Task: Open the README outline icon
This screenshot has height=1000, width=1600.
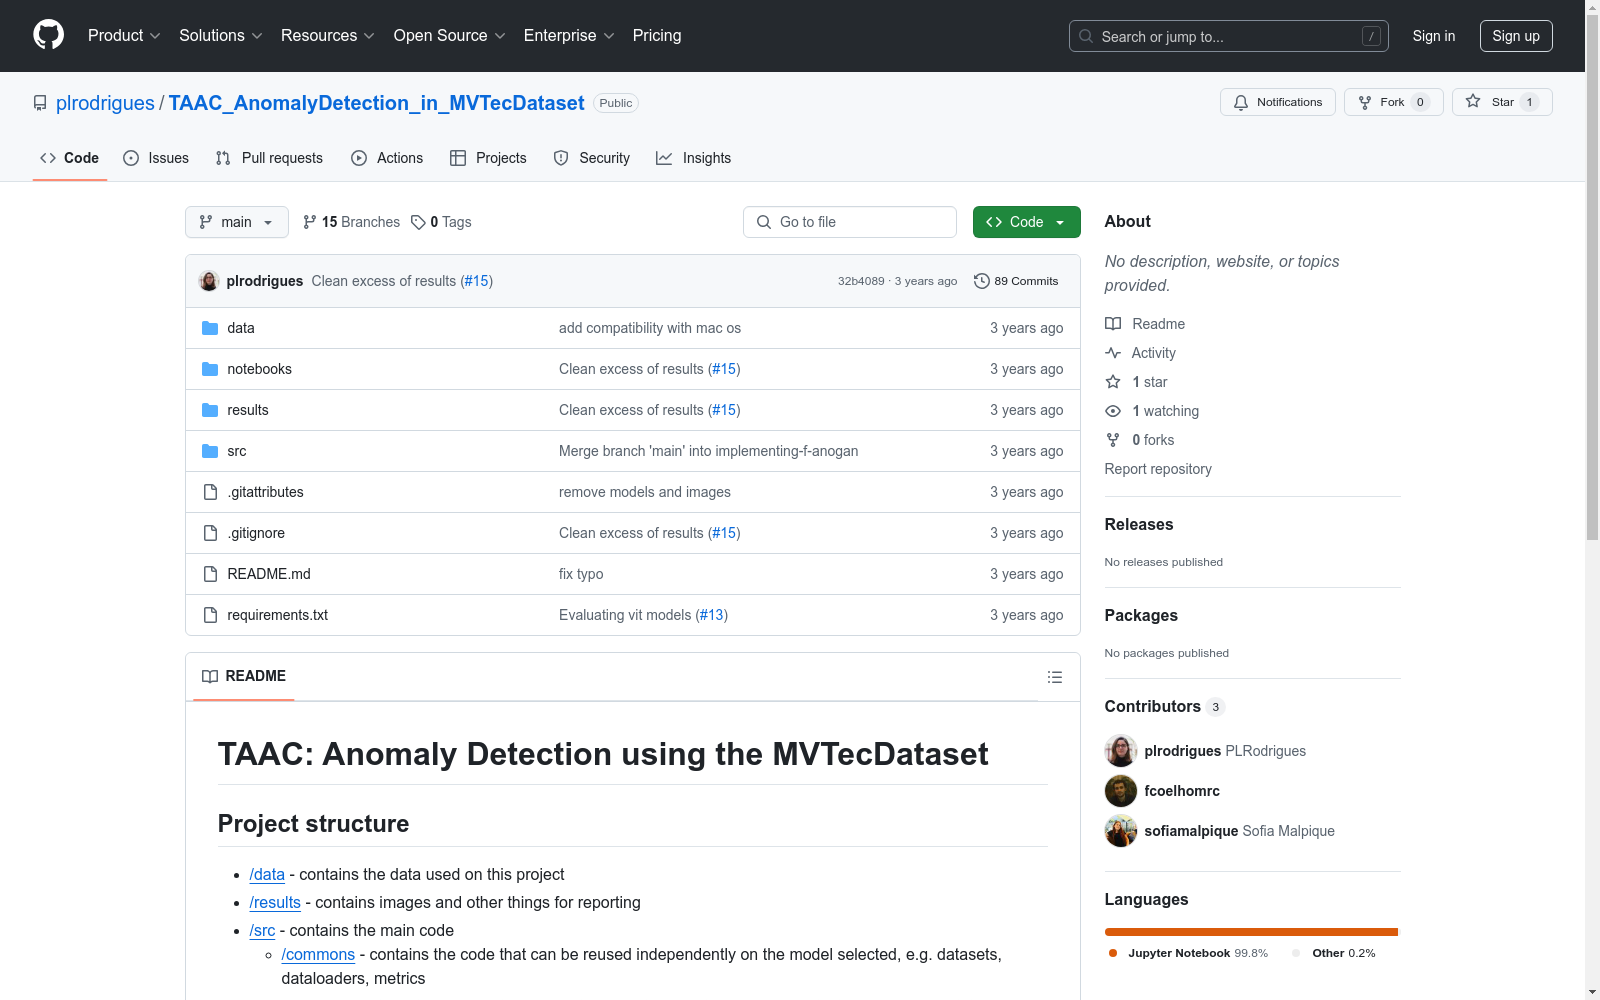Action: tap(1054, 677)
